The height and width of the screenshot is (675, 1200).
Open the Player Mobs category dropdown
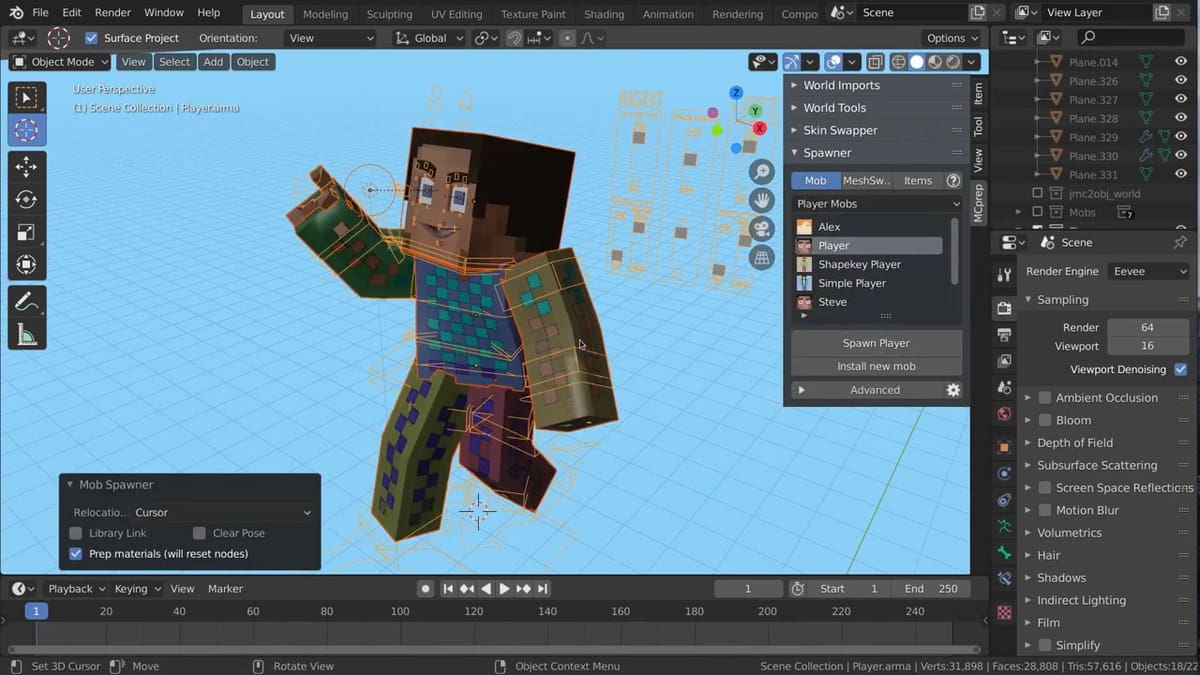coord(877,204)
